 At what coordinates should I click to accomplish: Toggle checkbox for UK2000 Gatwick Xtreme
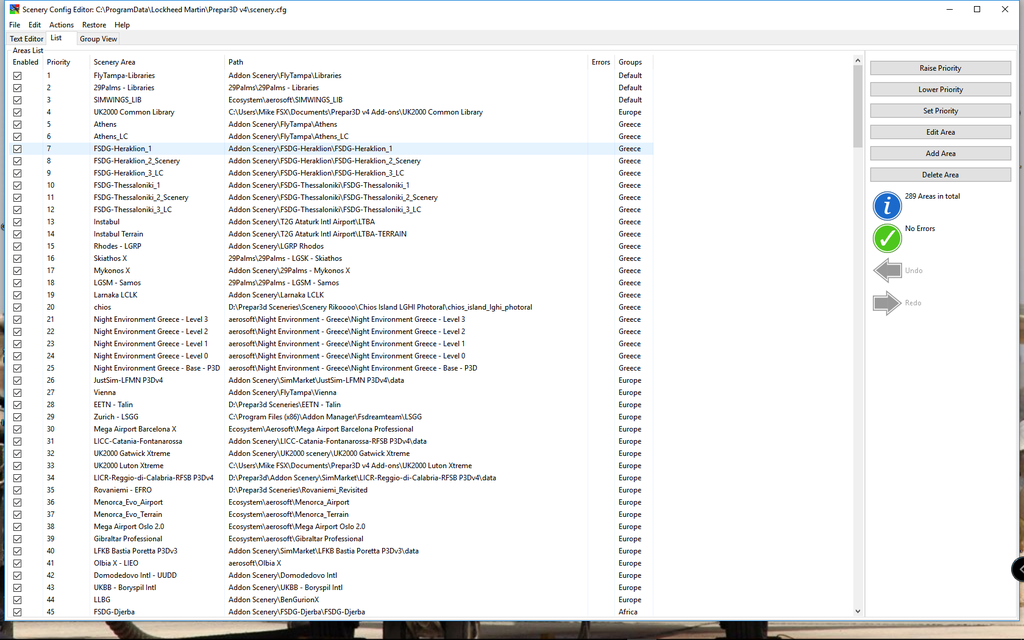pos(18,454)
